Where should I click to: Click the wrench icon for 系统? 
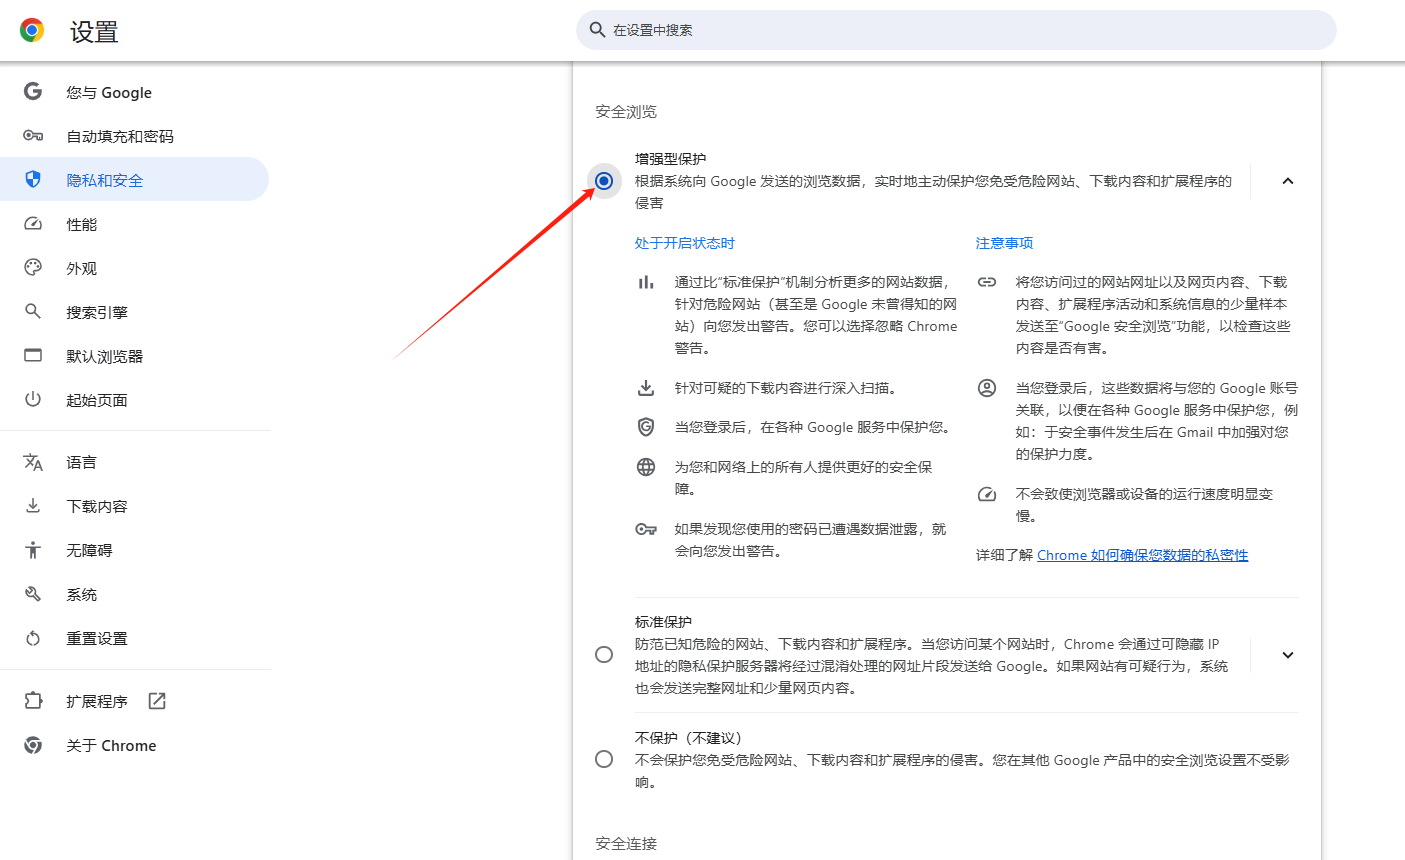coord(33,594)
